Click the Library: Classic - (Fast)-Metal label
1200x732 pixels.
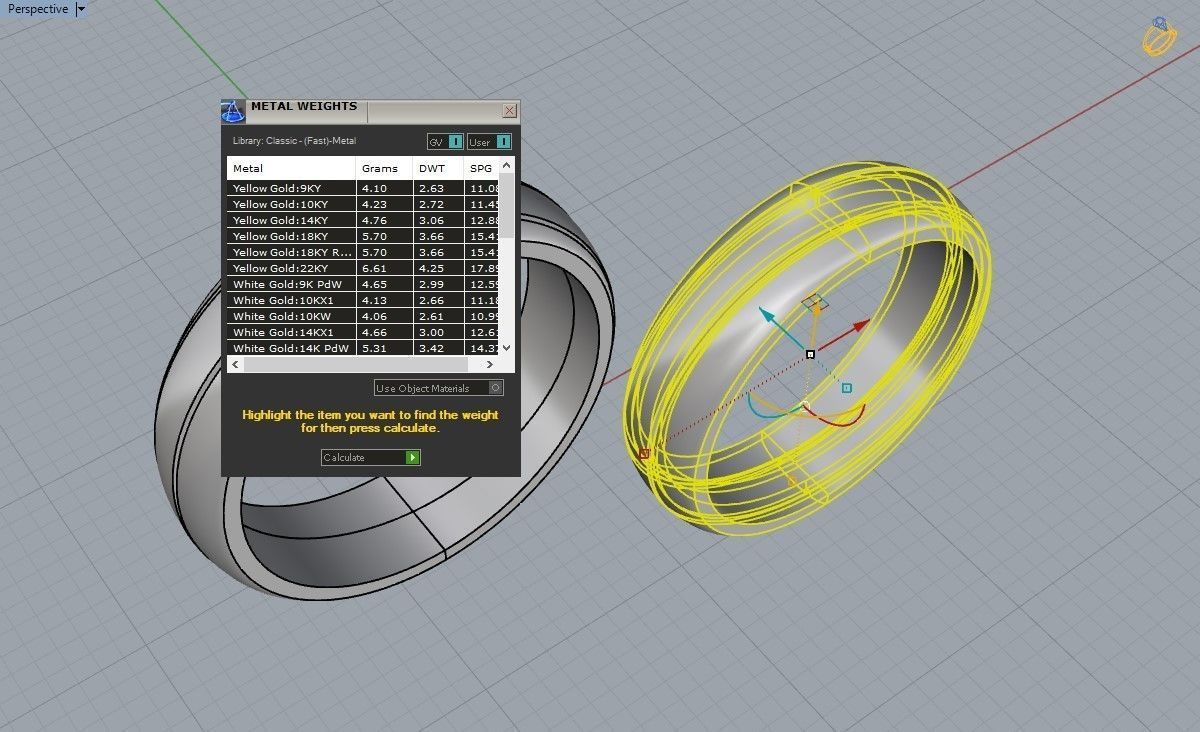tap(294, 141)
